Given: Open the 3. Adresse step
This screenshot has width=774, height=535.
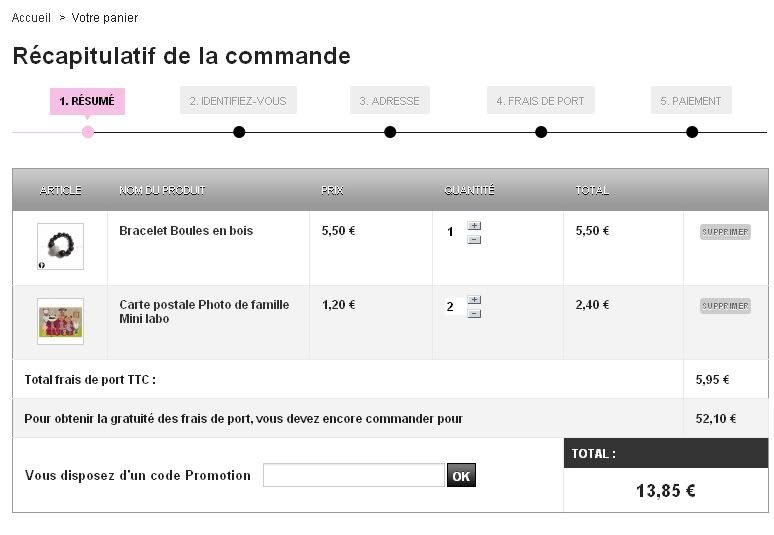Looking at the screenshot, I should pos(389,101).
